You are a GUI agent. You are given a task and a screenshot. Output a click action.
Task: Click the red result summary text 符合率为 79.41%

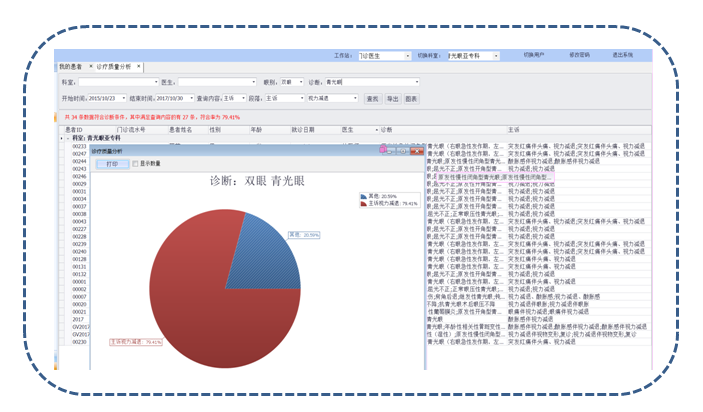pyautogui.click(x=220, y=117)
